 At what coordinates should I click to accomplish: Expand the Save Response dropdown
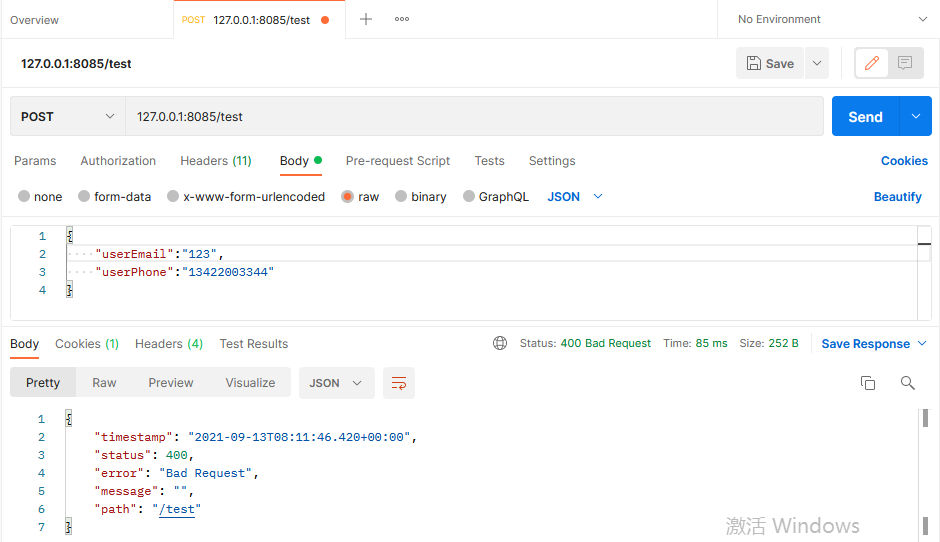click(x=923, y=343)
